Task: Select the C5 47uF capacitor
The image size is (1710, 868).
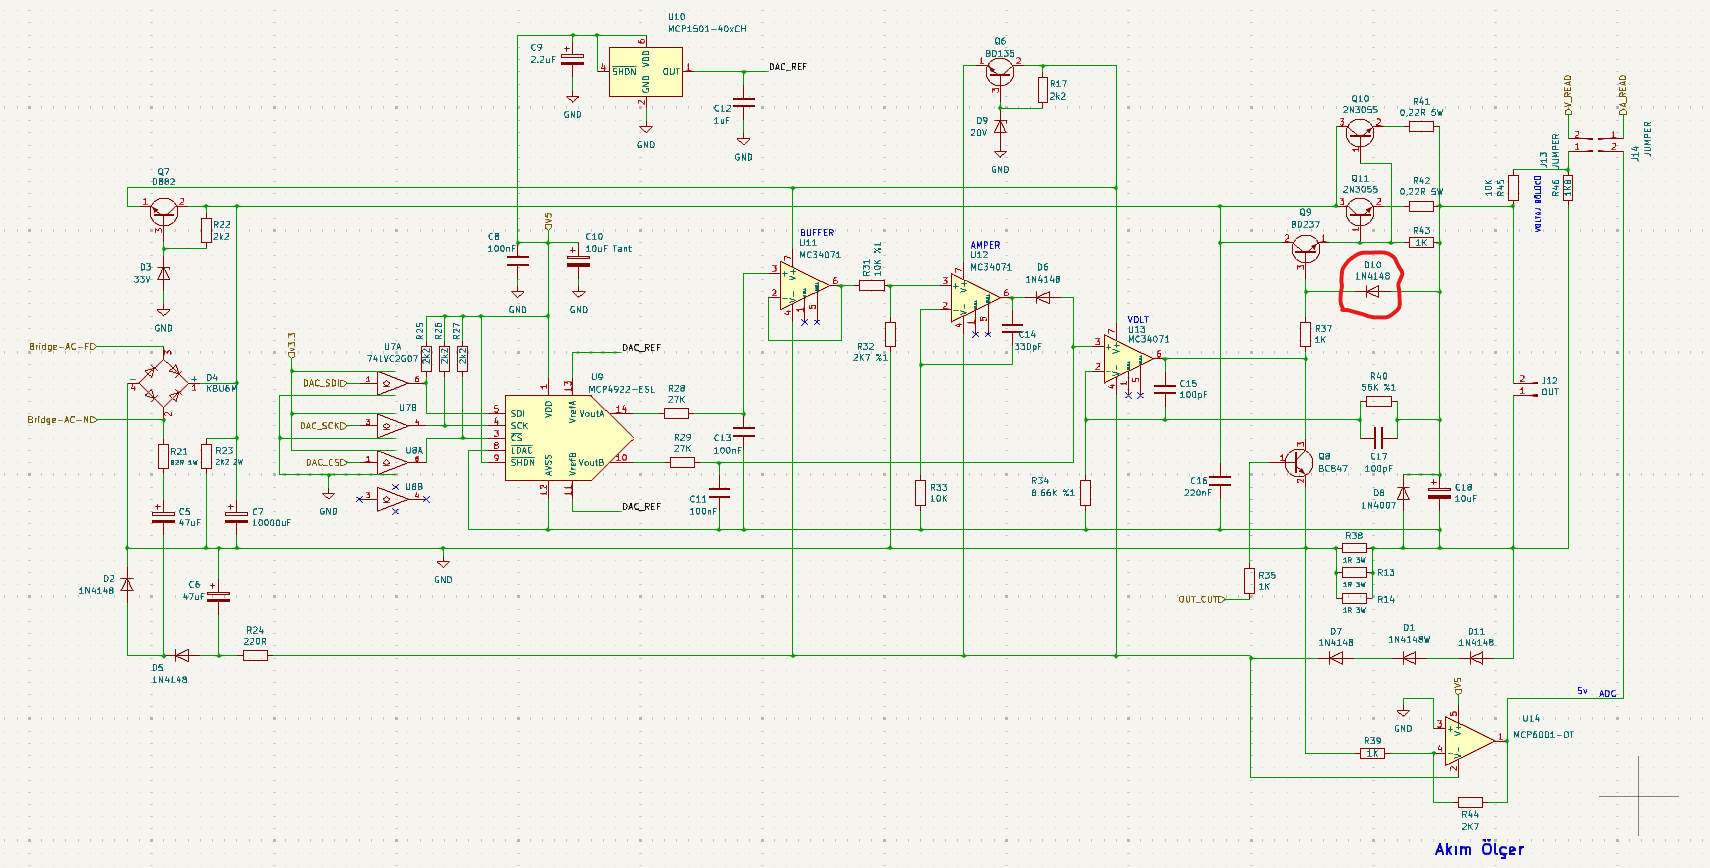Action: (x=162, y=516)
